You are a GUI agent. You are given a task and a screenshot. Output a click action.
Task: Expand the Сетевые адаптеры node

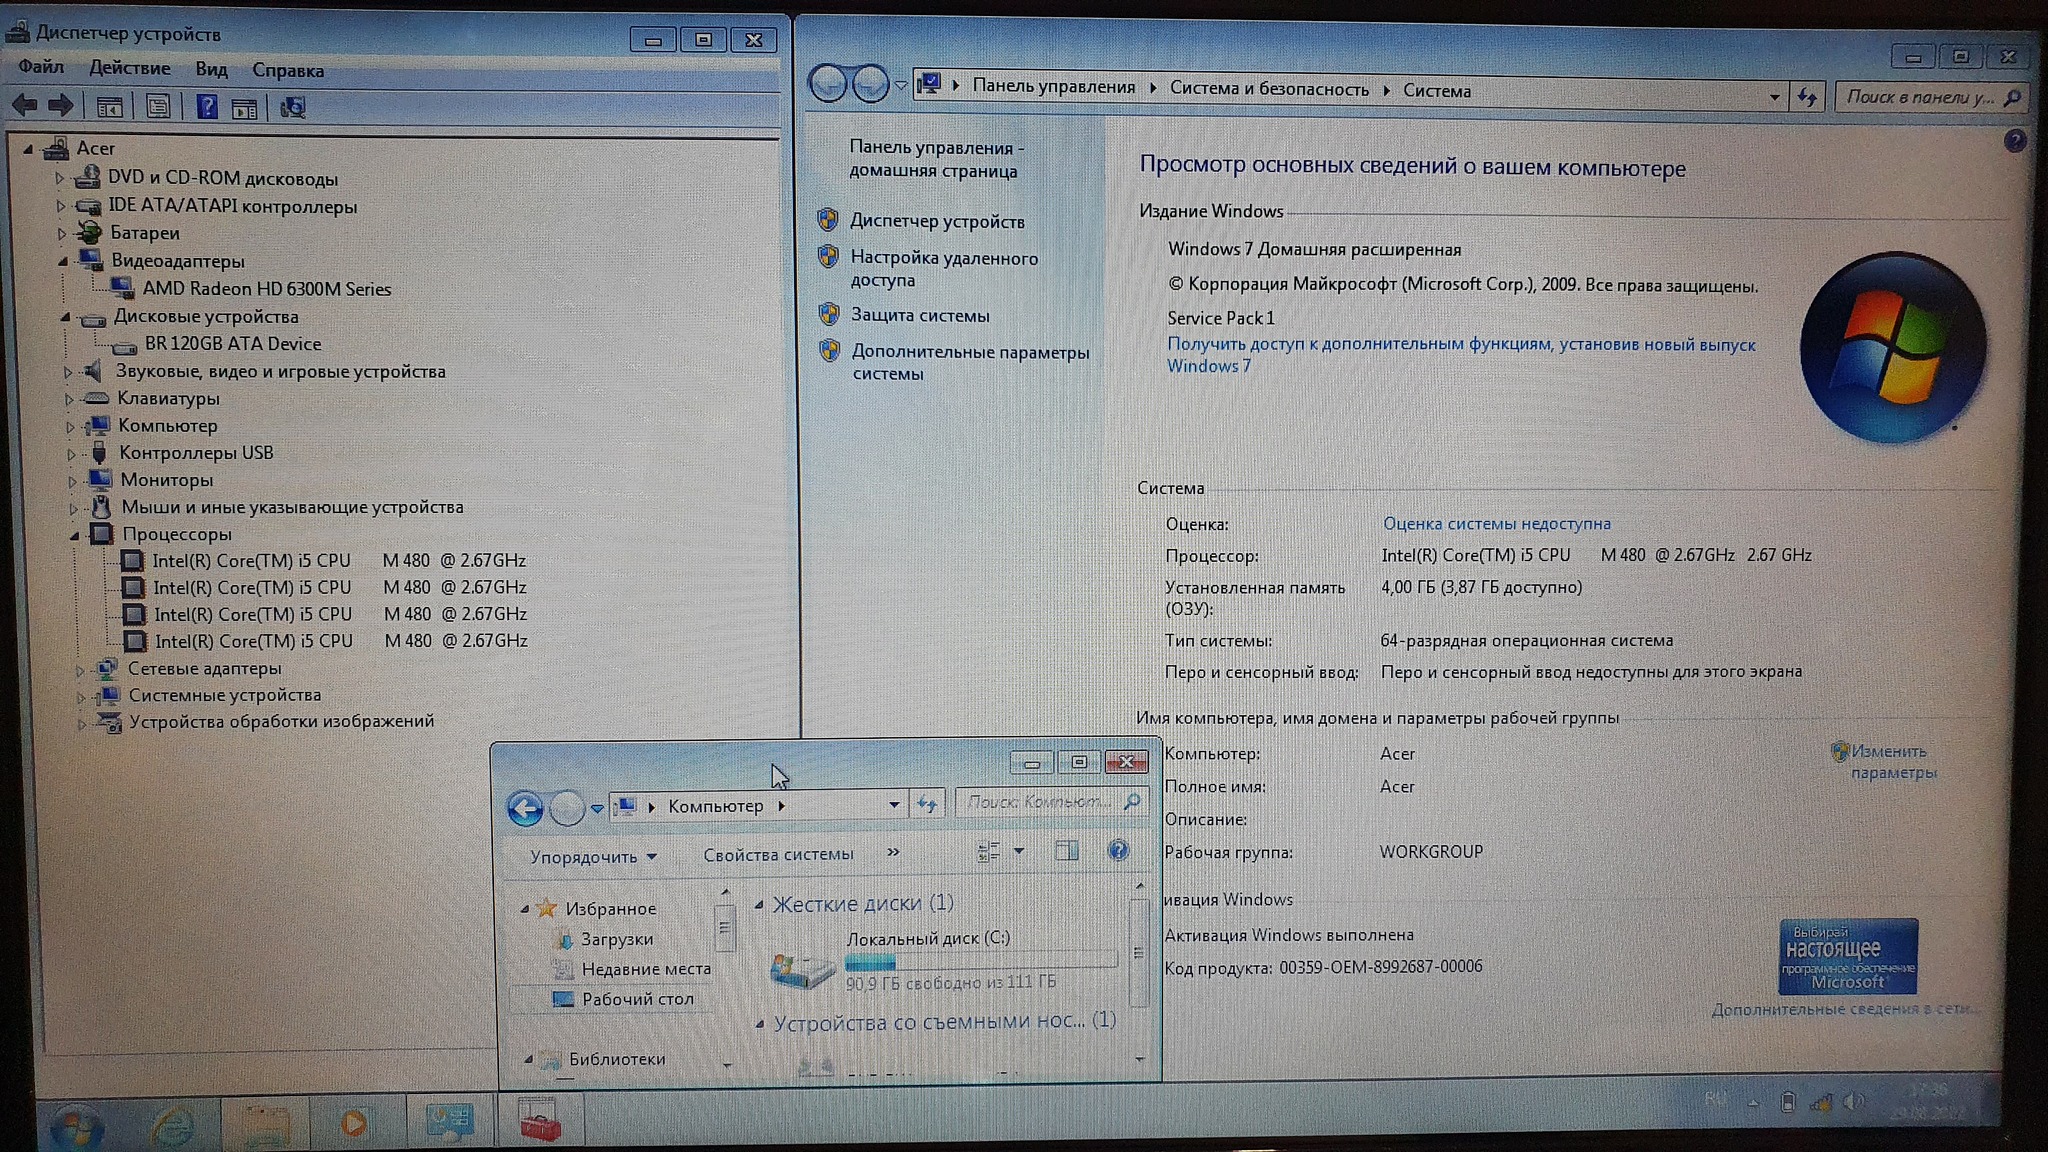pos(80,669)
